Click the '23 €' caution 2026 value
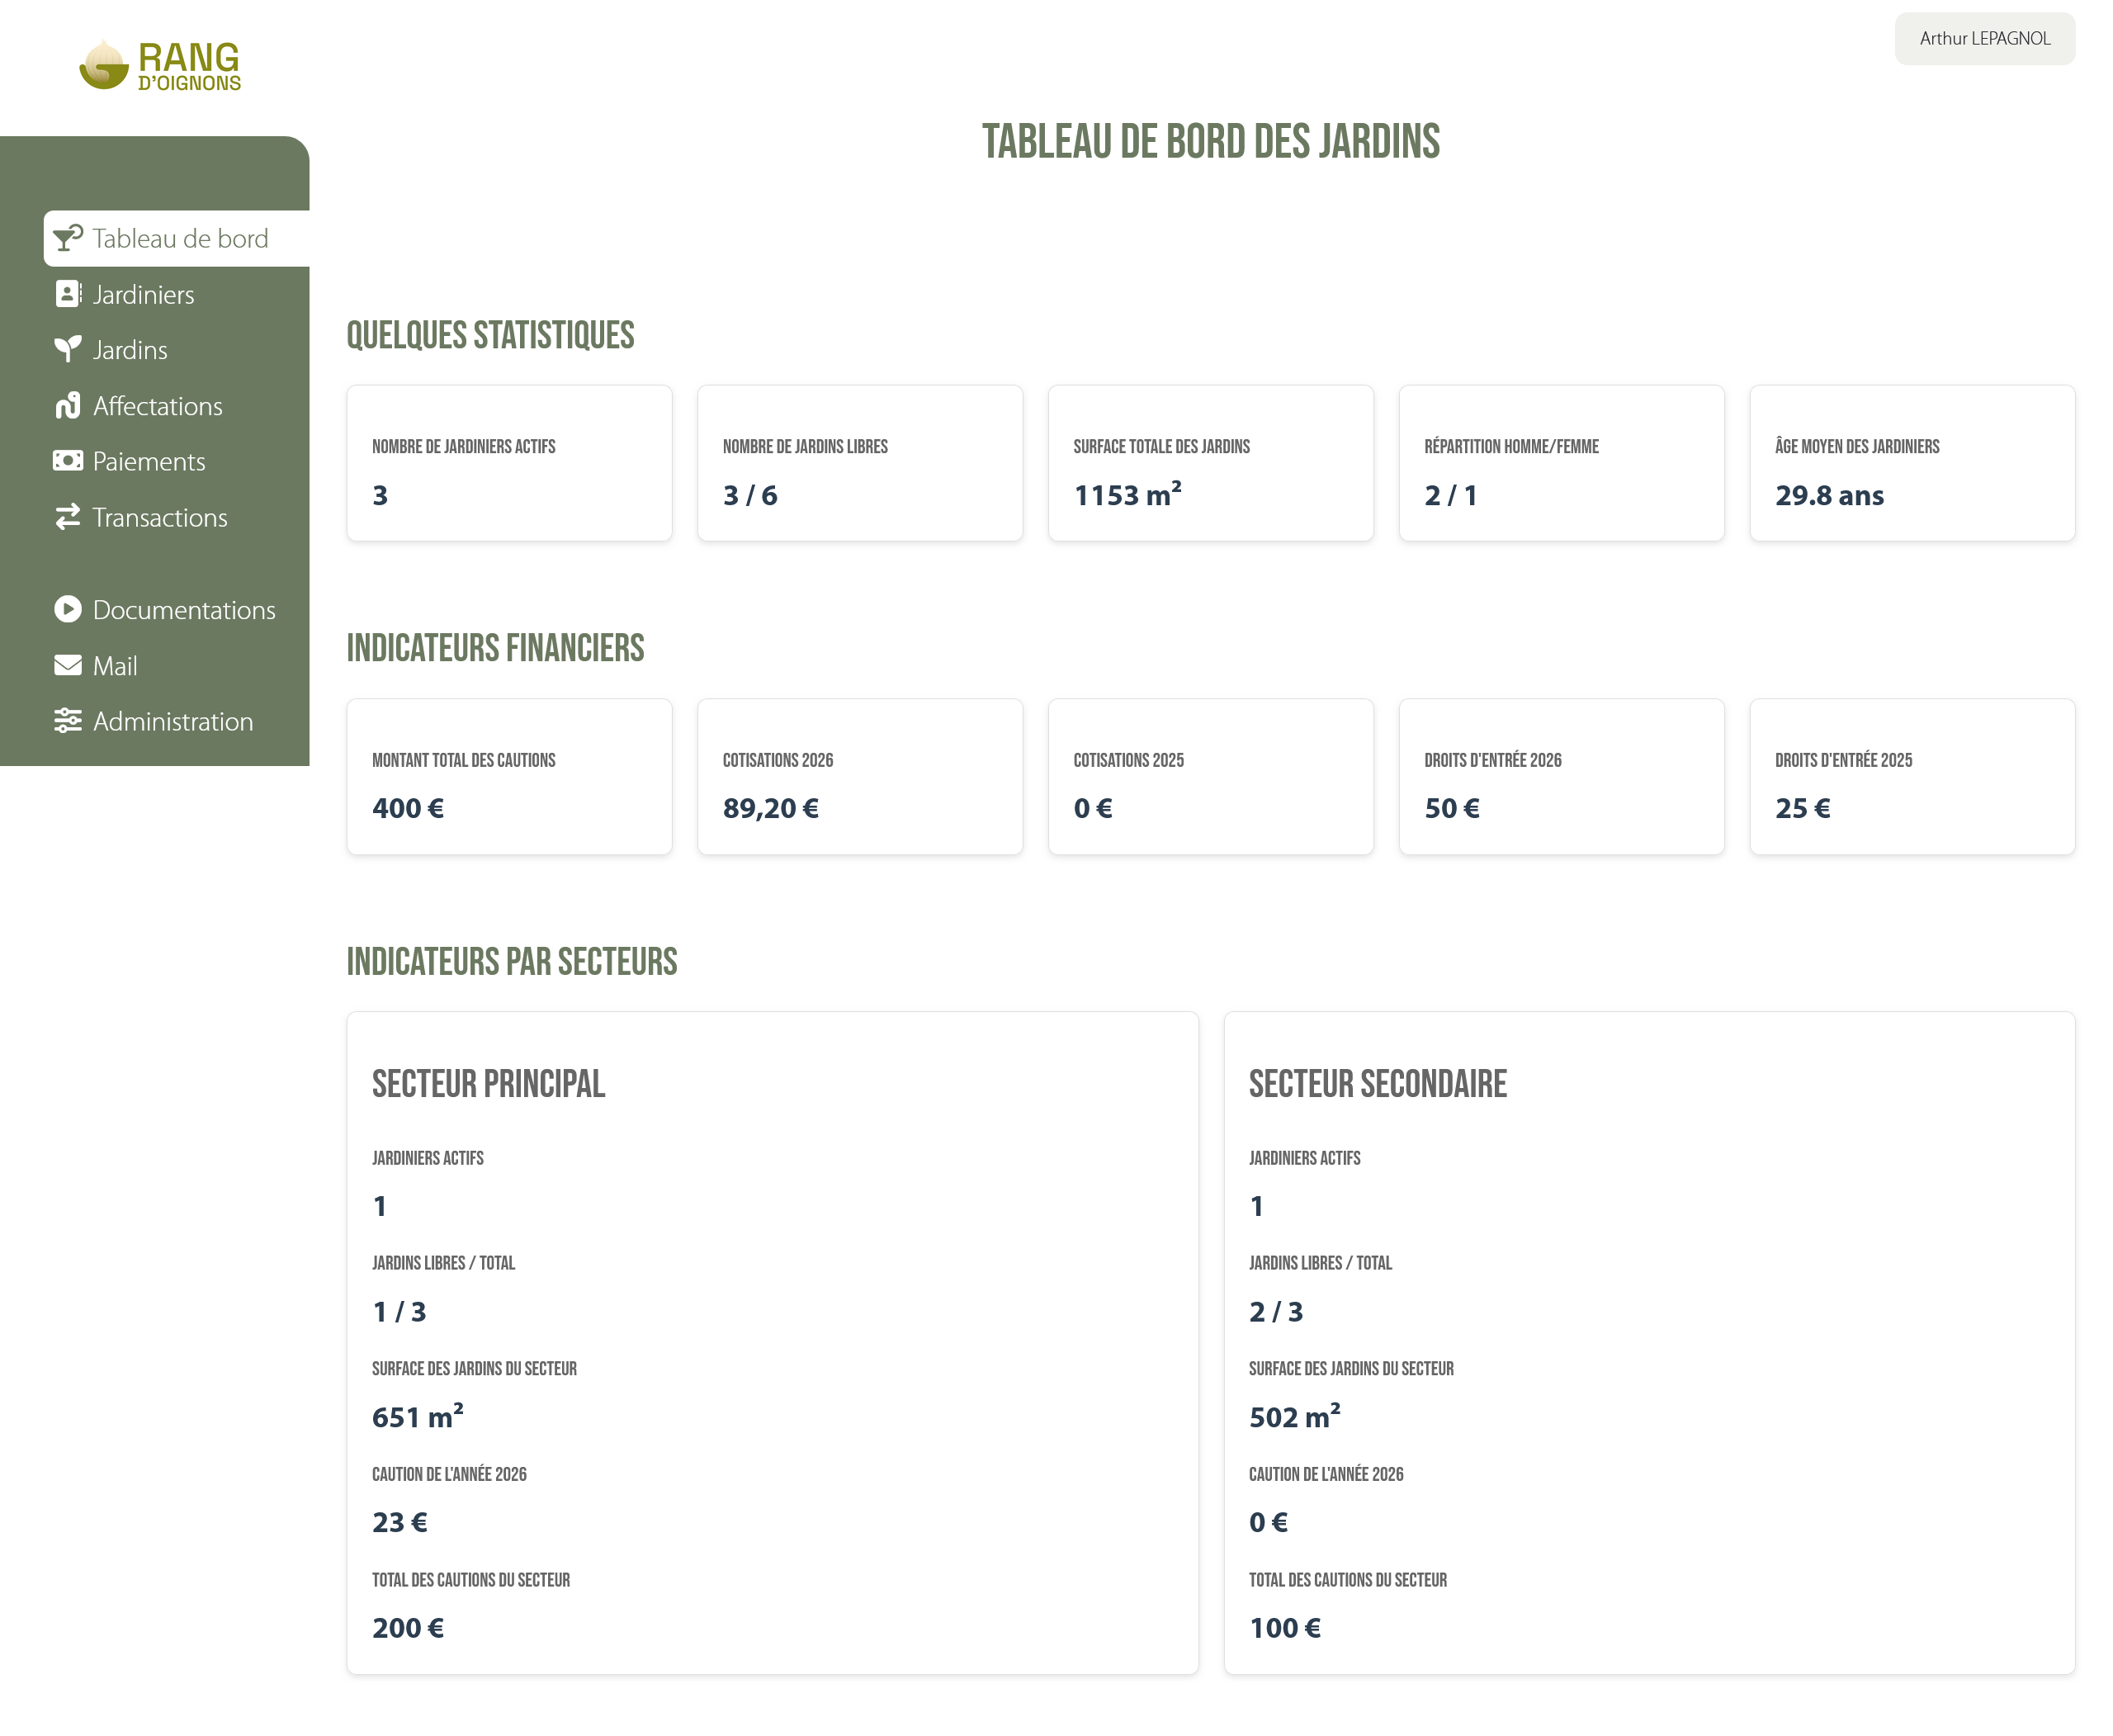 pyautogui.click(x=400, y=1522)
